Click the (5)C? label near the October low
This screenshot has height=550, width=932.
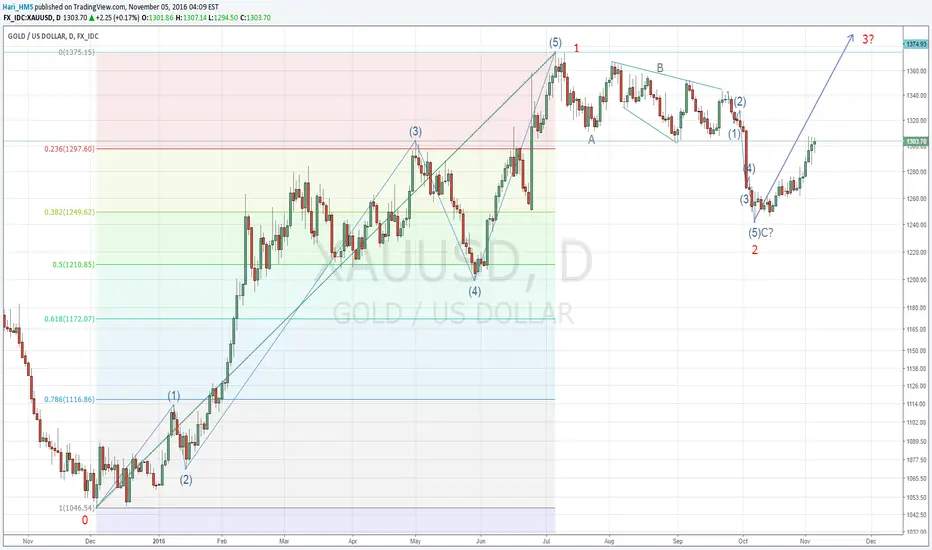click(761, 232)
